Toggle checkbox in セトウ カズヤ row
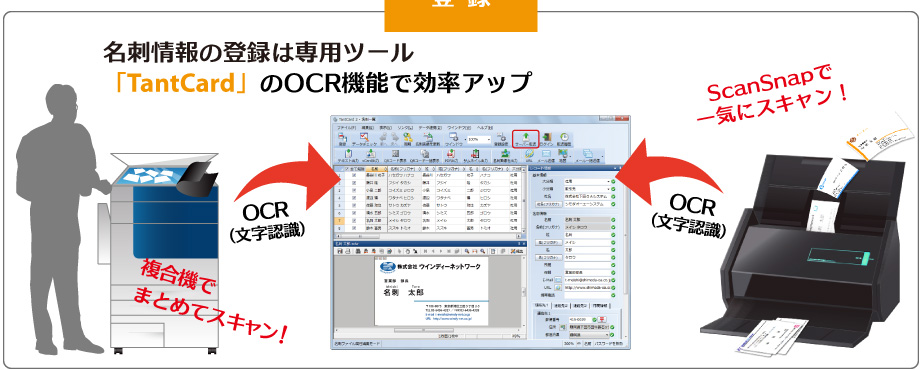 click(354, 206)
